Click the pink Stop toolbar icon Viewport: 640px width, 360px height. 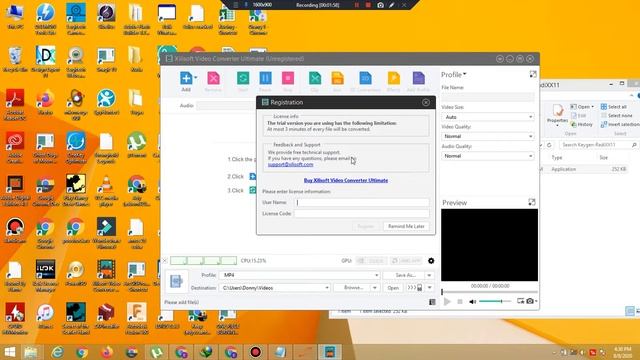pos(288,78)
